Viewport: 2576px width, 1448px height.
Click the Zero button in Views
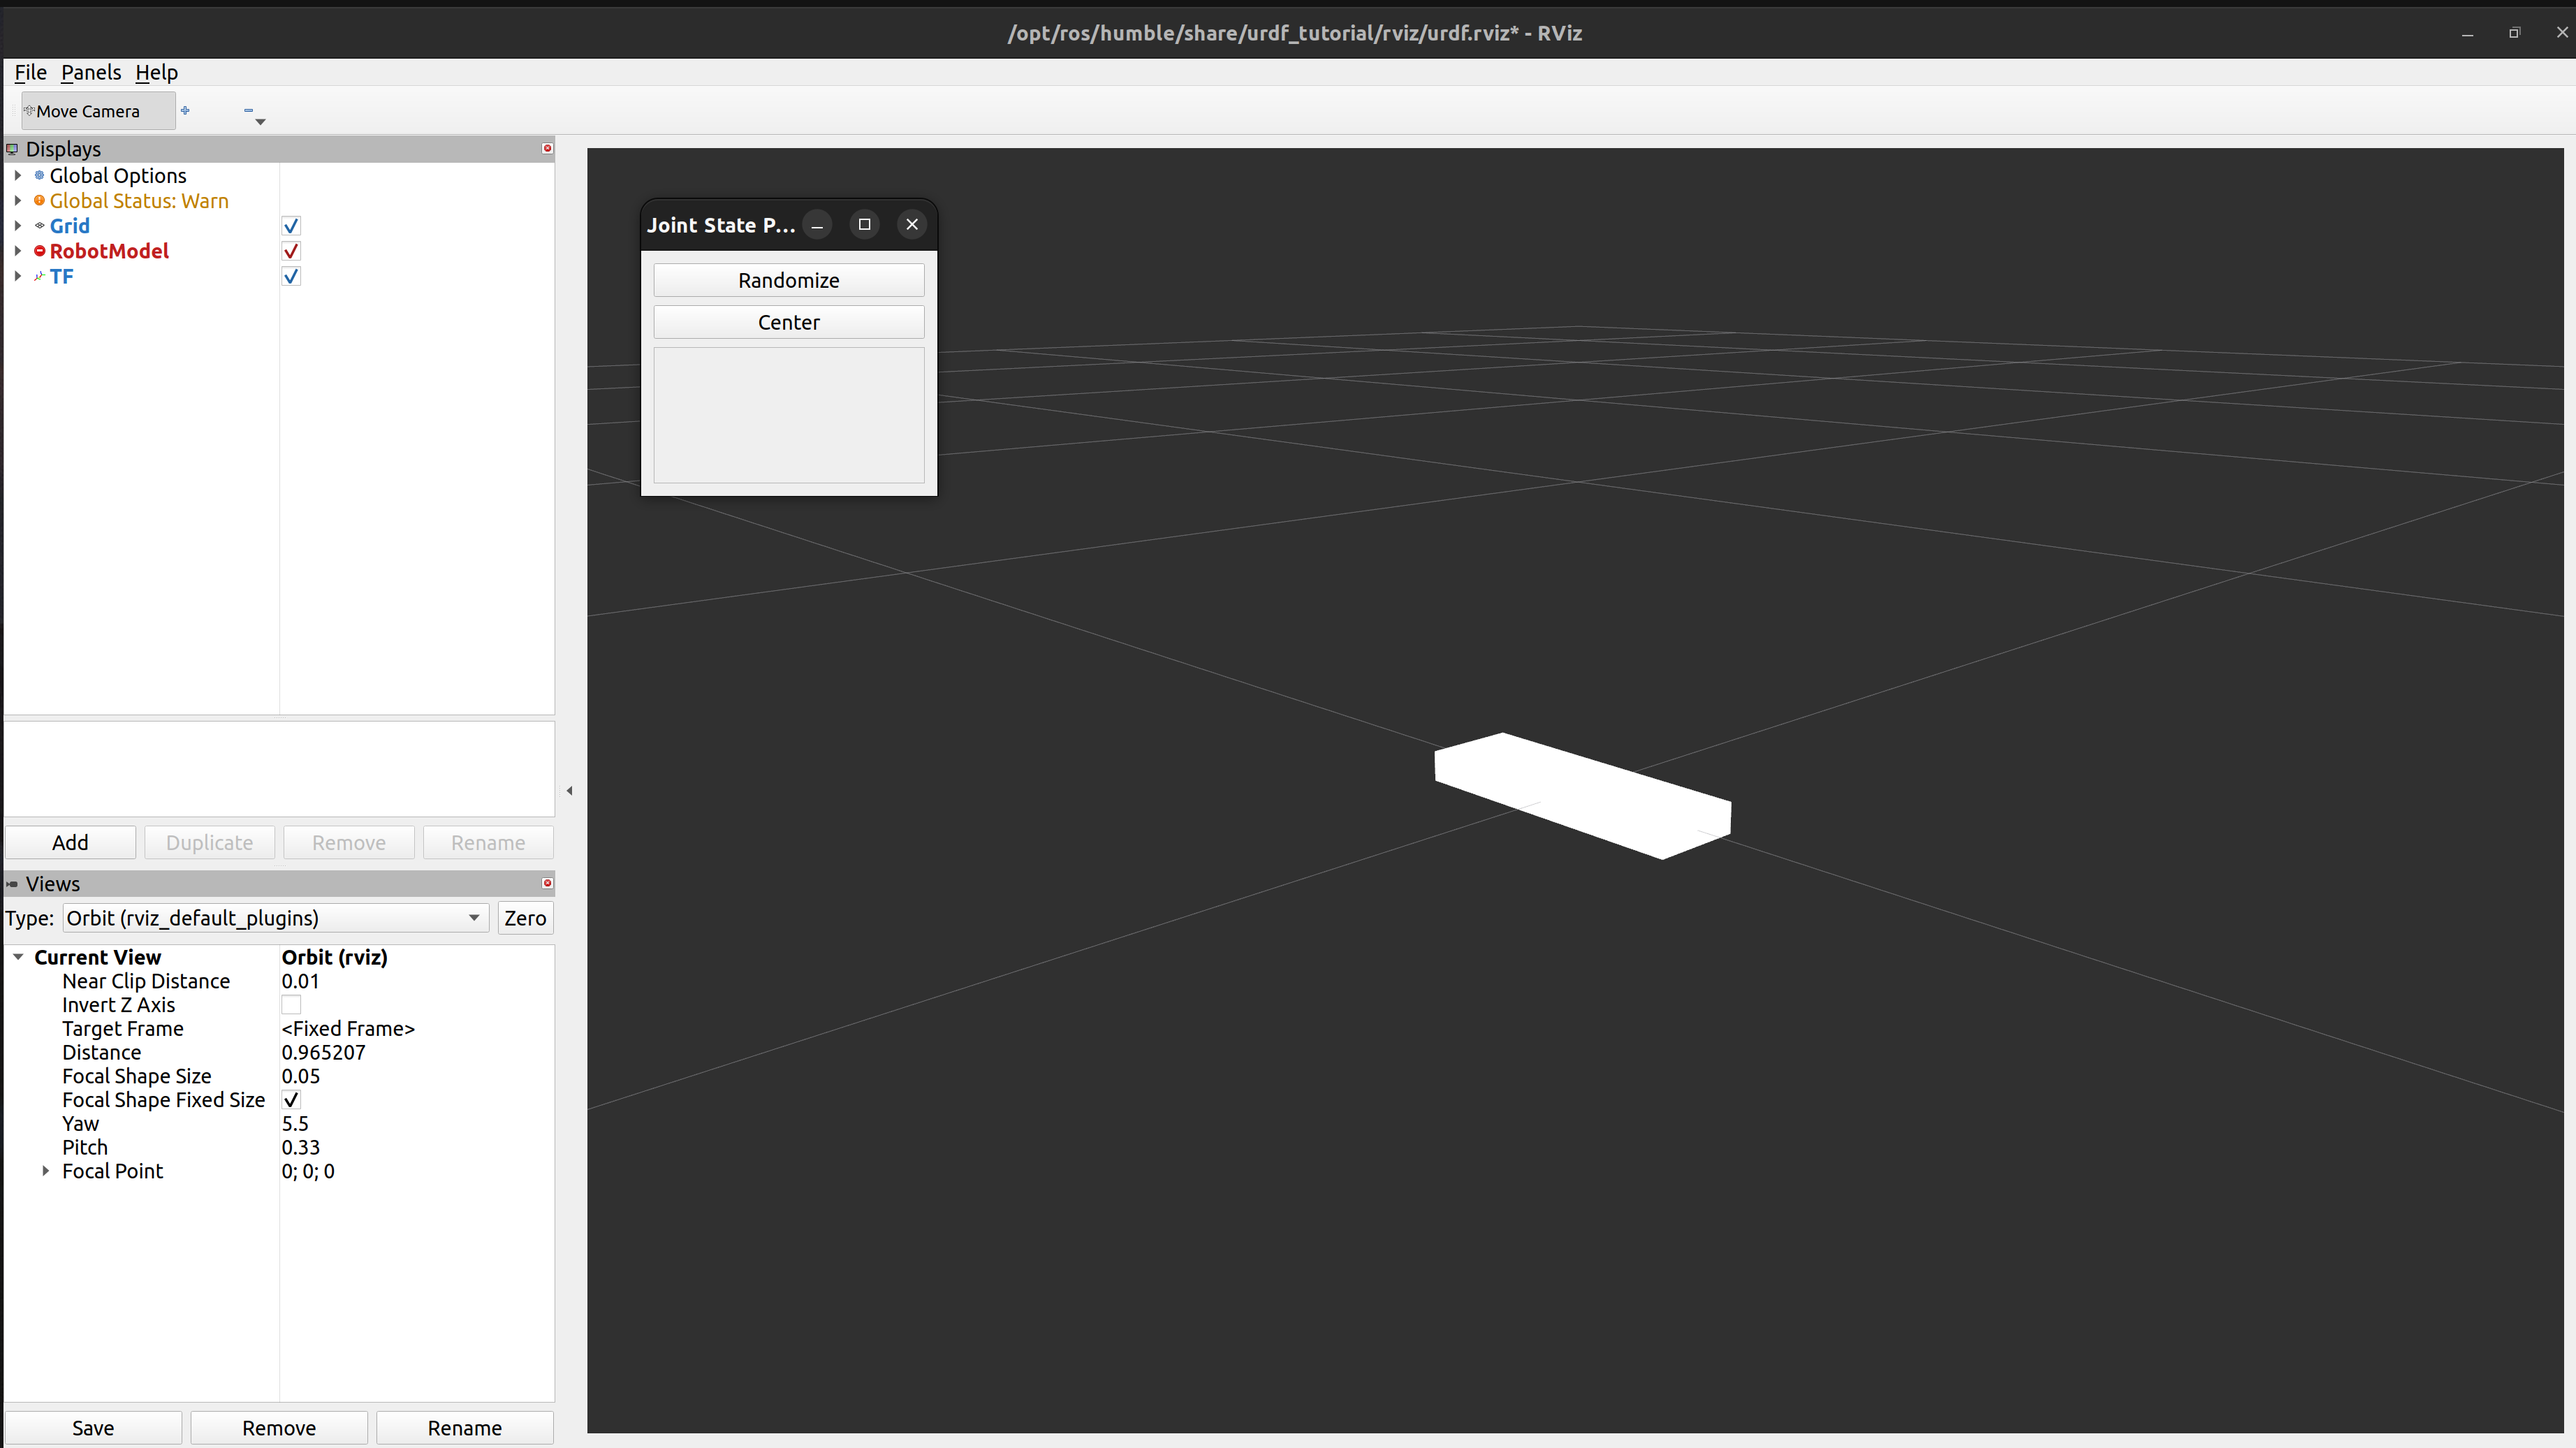pos(525,918)
